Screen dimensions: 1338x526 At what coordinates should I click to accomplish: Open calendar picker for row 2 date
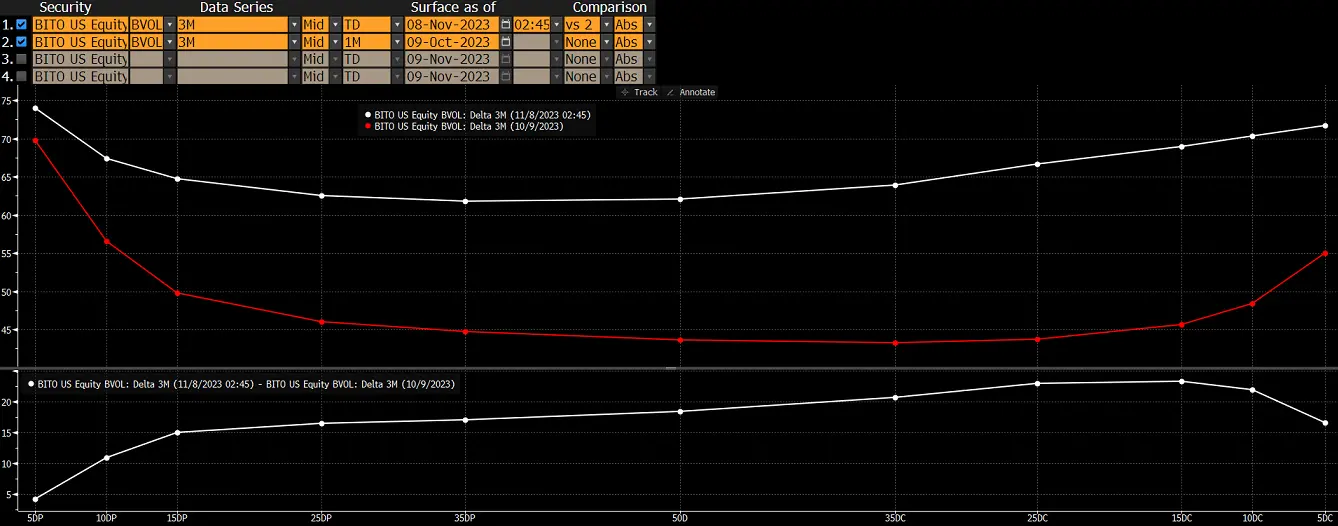tap(506, 41)
